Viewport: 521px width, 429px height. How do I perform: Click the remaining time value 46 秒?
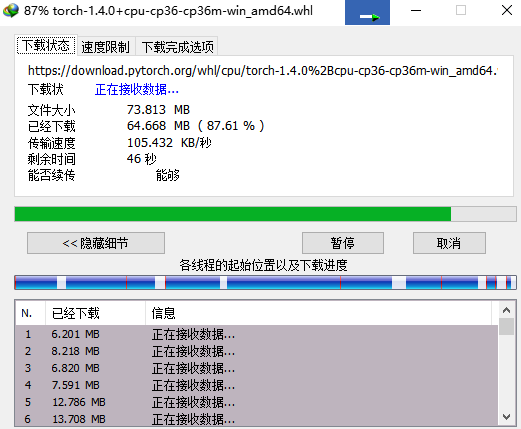(141, 159)
